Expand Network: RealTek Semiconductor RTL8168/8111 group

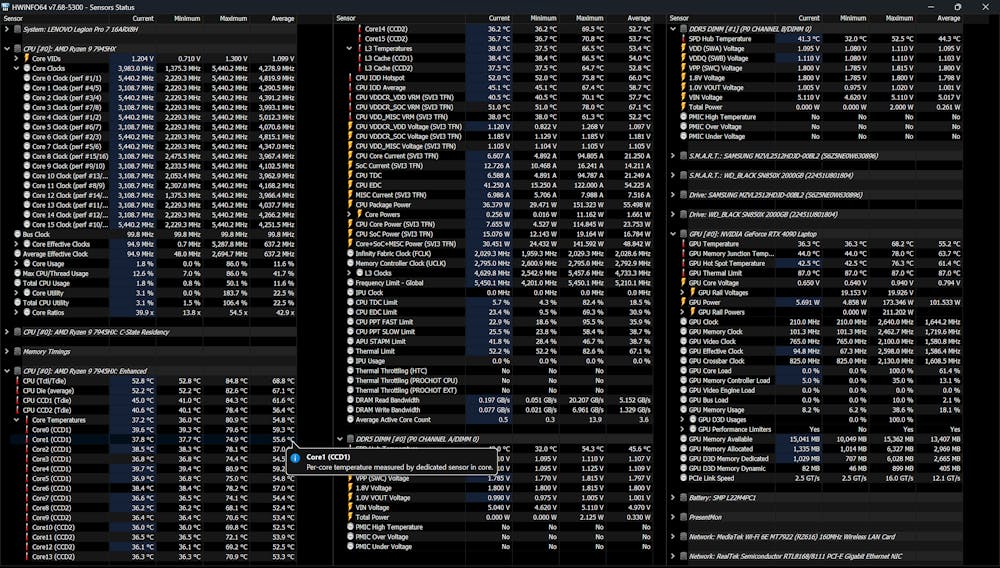pyautogui.click(x=673, y=557)
